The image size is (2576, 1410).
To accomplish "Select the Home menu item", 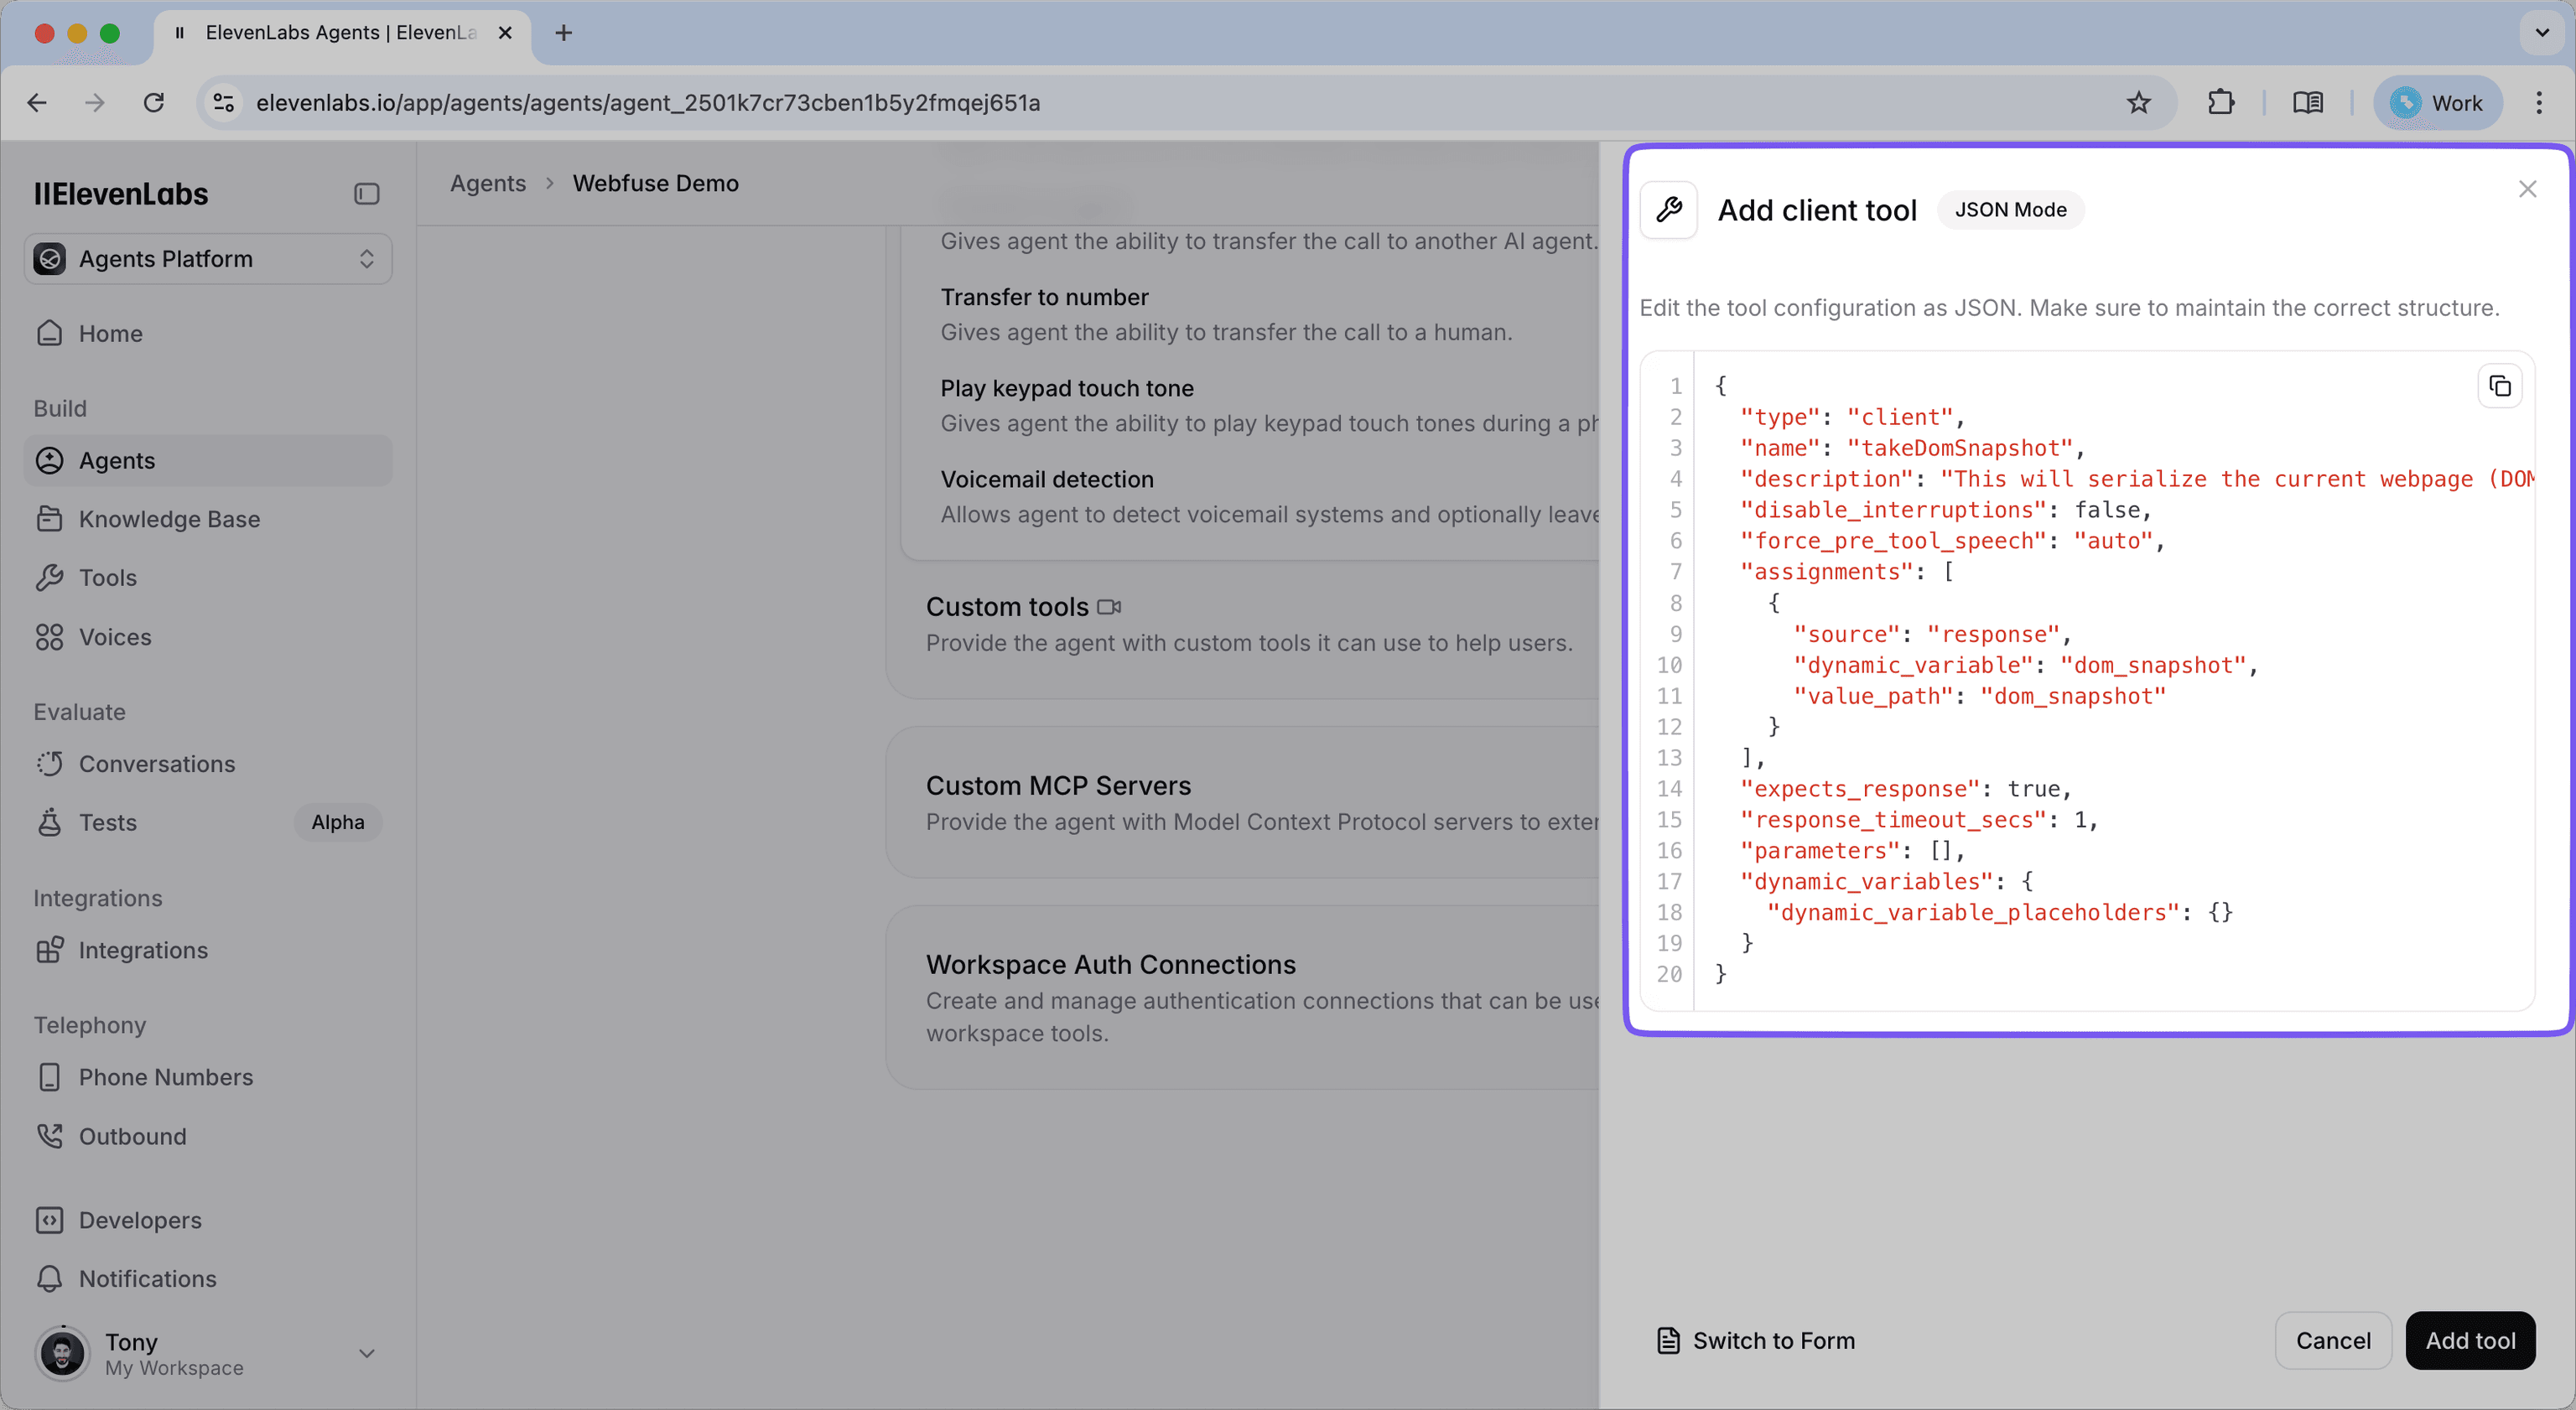I will point(110,334).
